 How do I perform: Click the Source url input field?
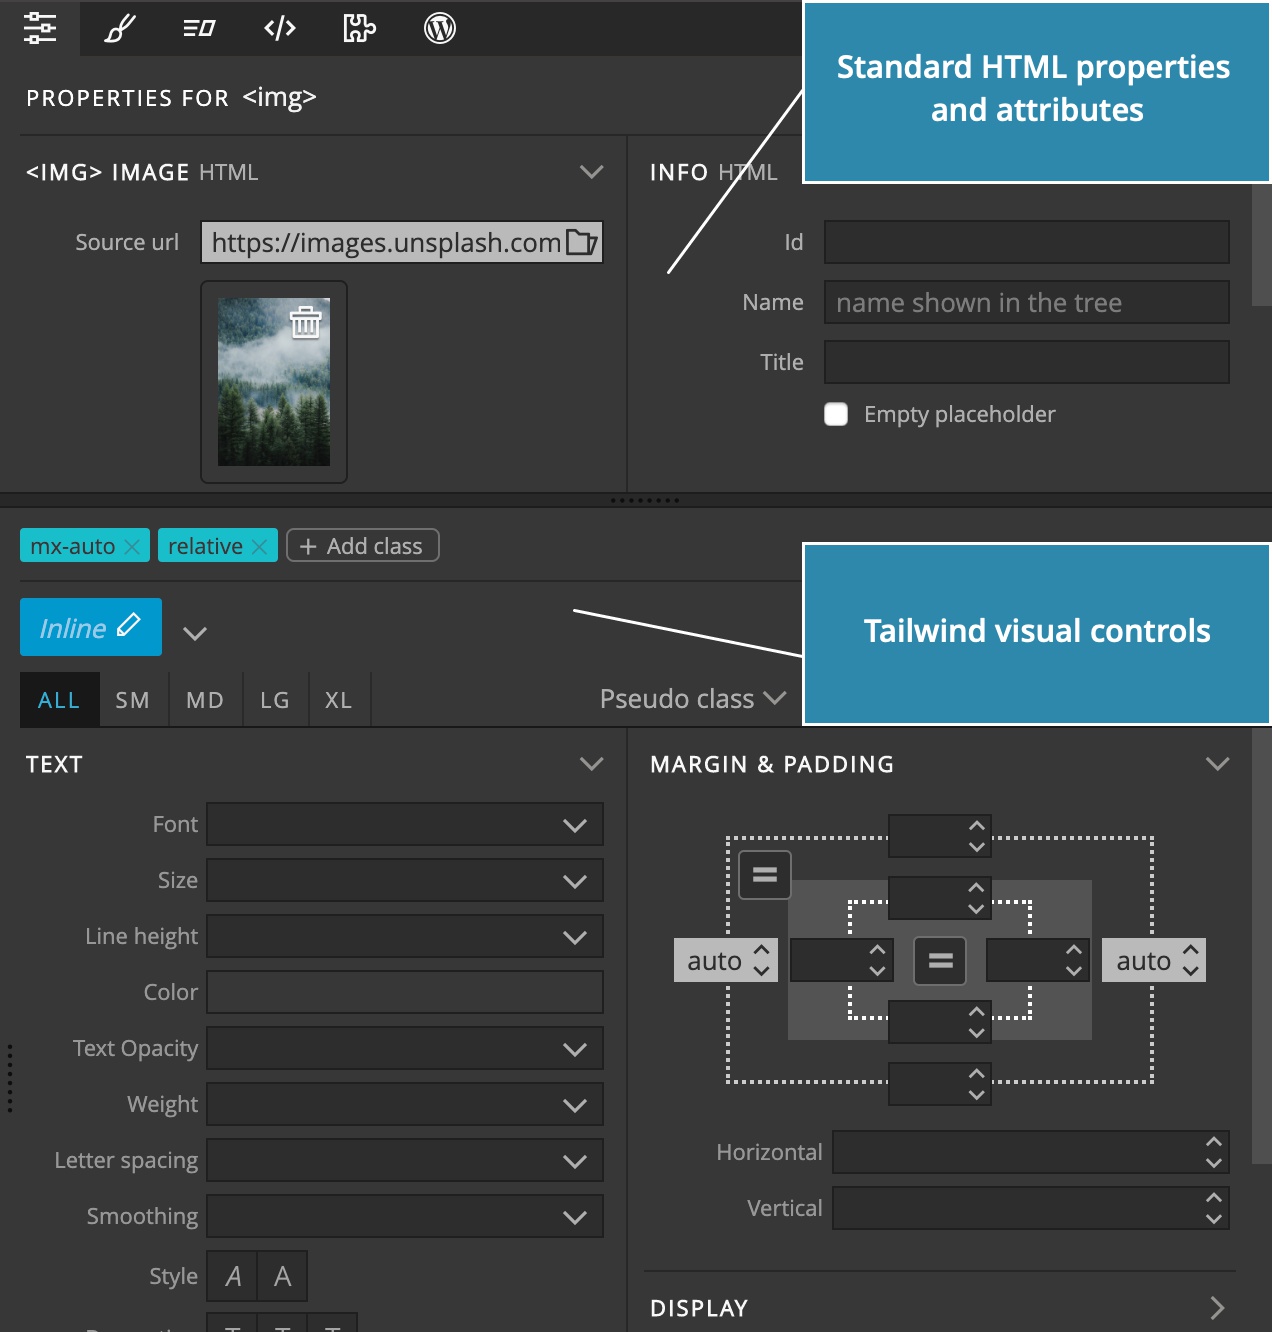tap(402, 242)
